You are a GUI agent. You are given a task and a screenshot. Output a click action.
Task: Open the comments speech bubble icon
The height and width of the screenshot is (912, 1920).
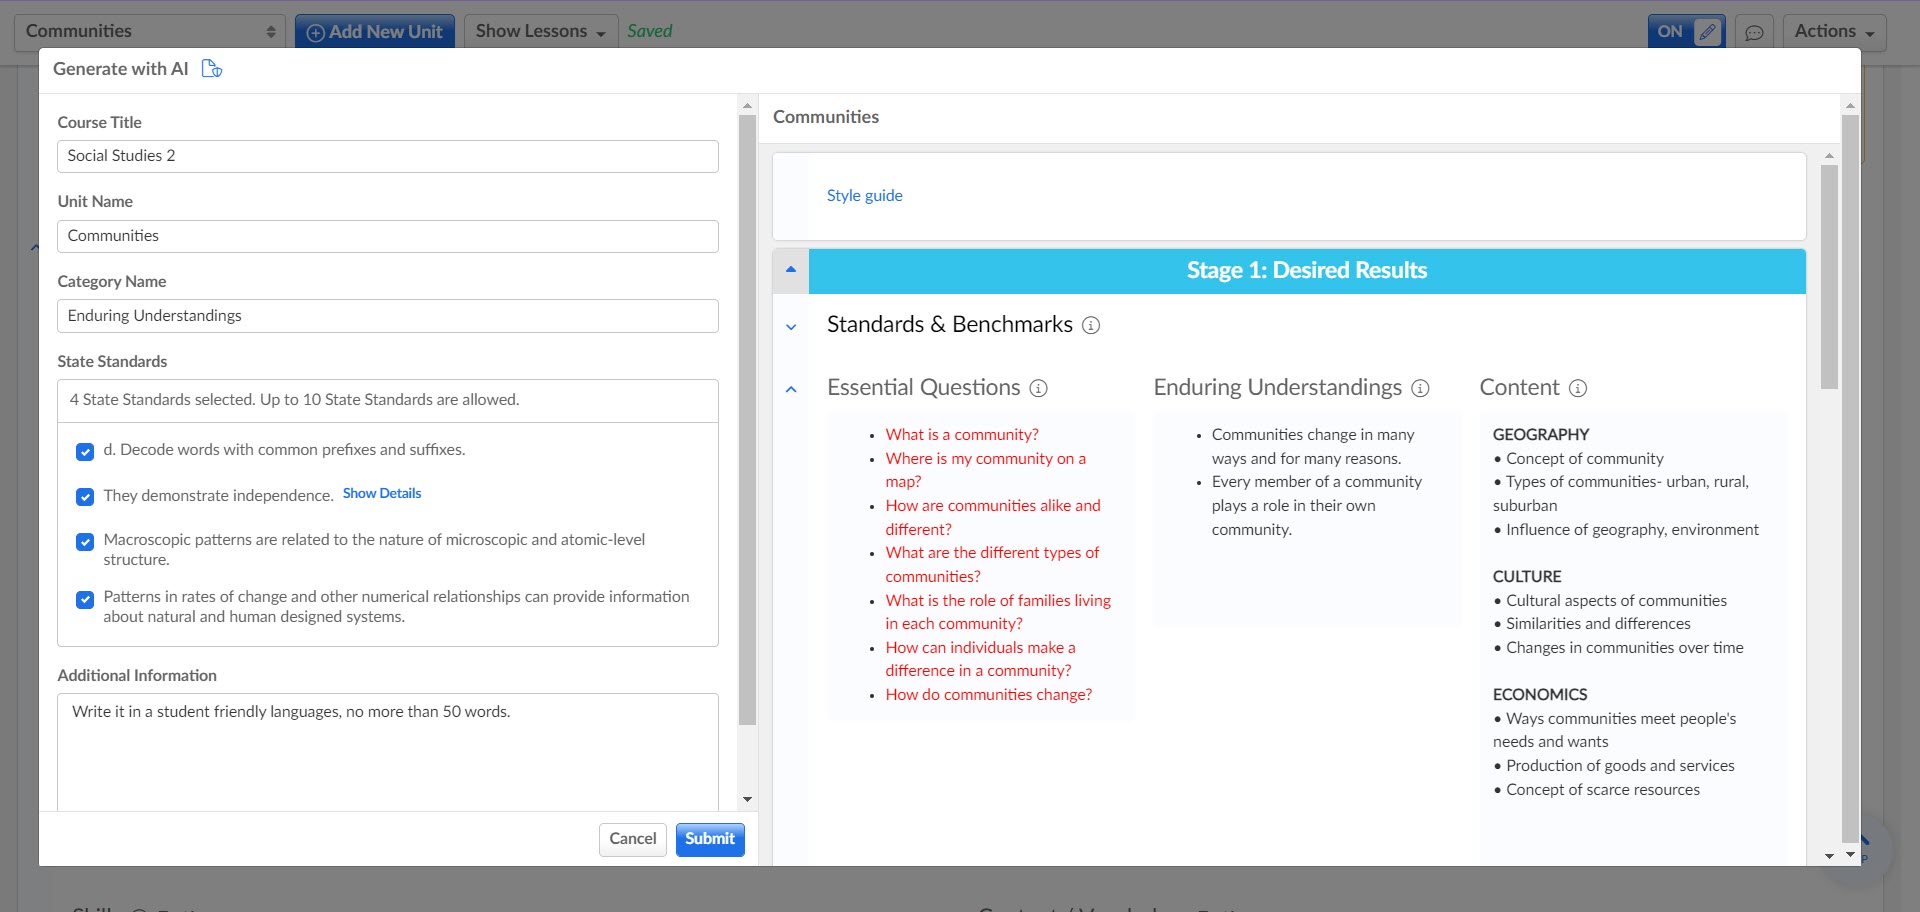coord(1754,32)
